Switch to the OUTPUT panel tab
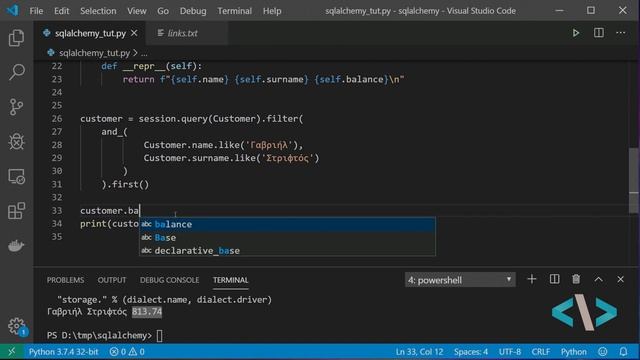The image size is (640, 360). coord(112,280)
